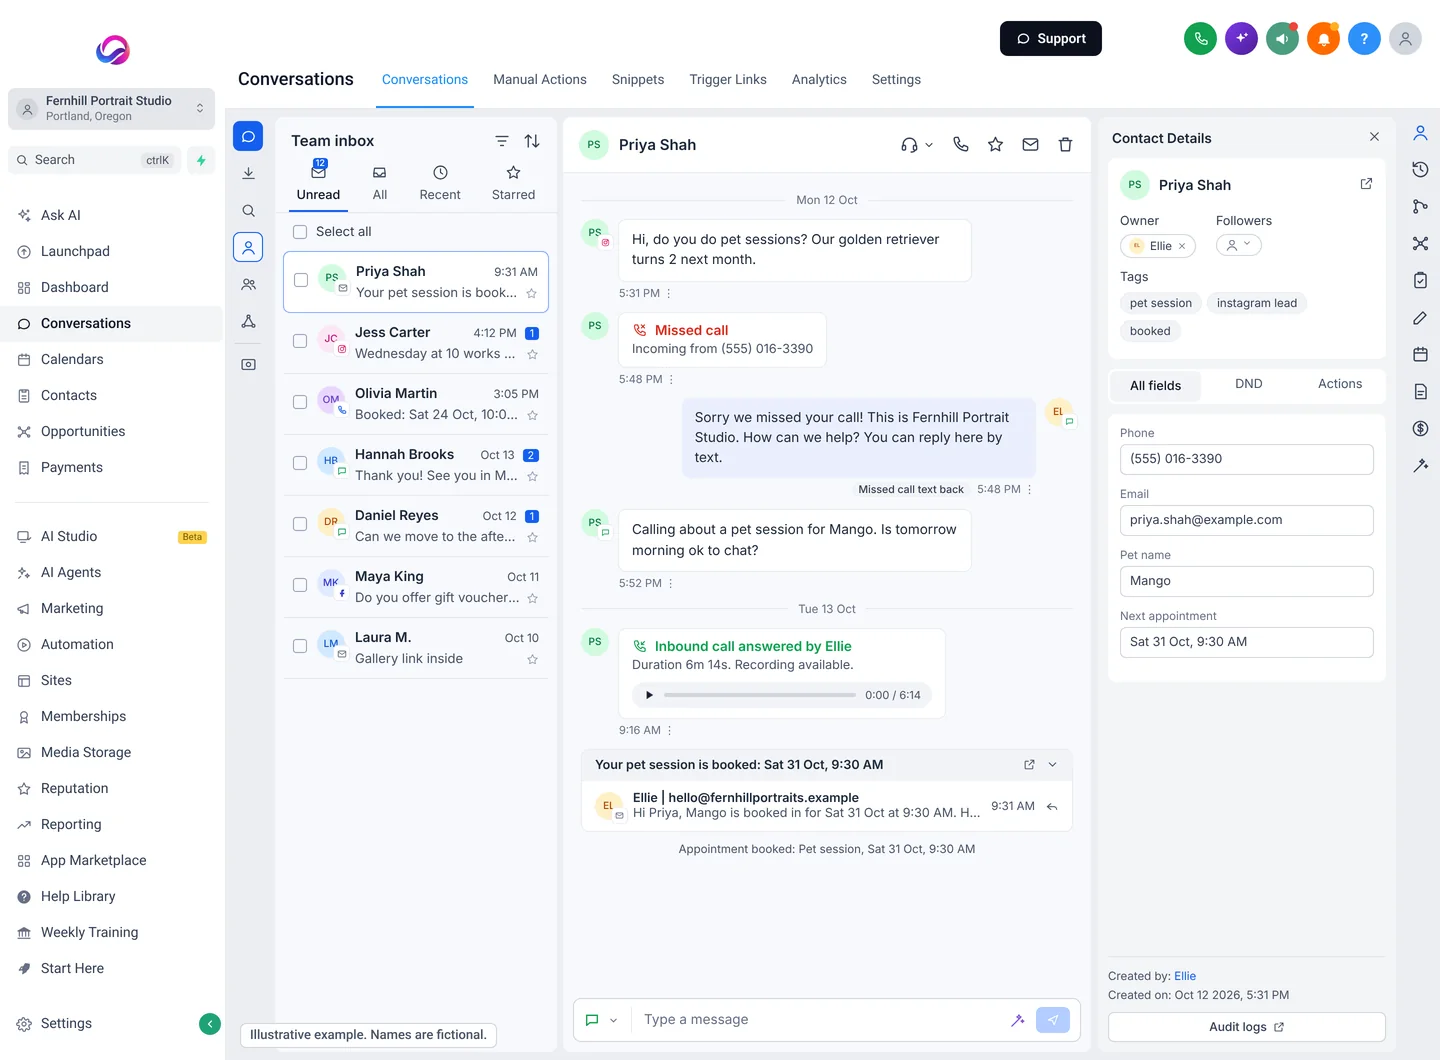Image resolution: width=1440 pixels, height=1060 pixels.
Task: Delete conversation using trash icon
Action: (1065, 144)
